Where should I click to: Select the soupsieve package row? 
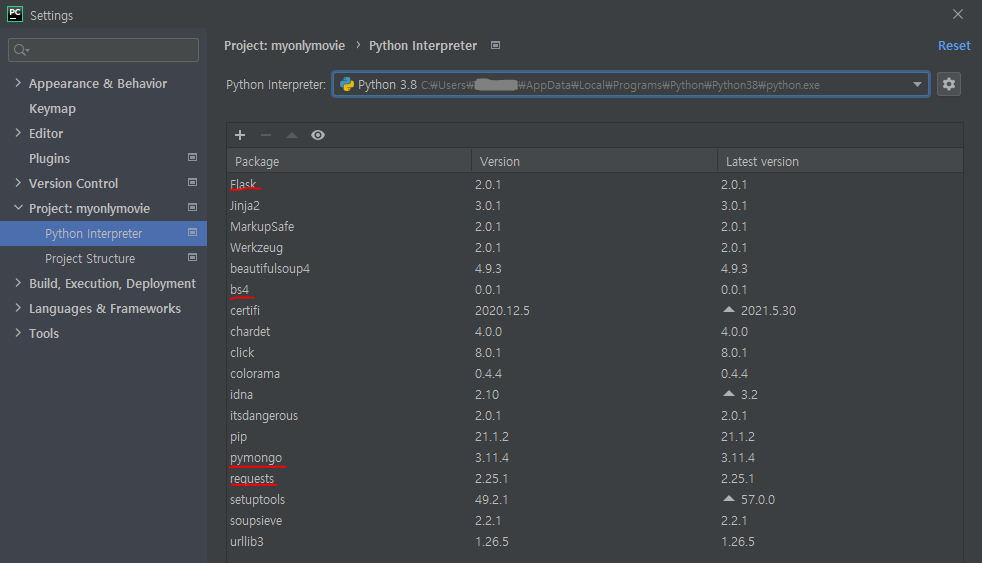[x=595, y=520]
